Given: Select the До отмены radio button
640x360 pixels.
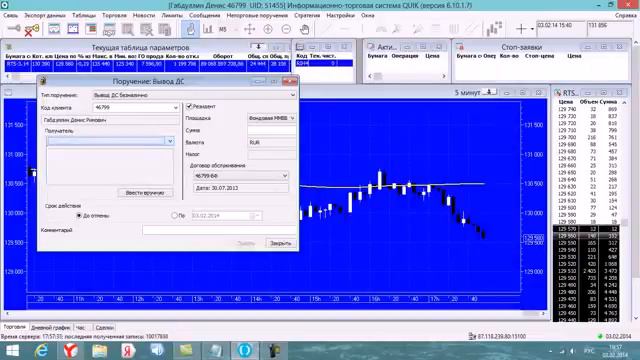Looking at the screenshot, I should tap(79, 215).
